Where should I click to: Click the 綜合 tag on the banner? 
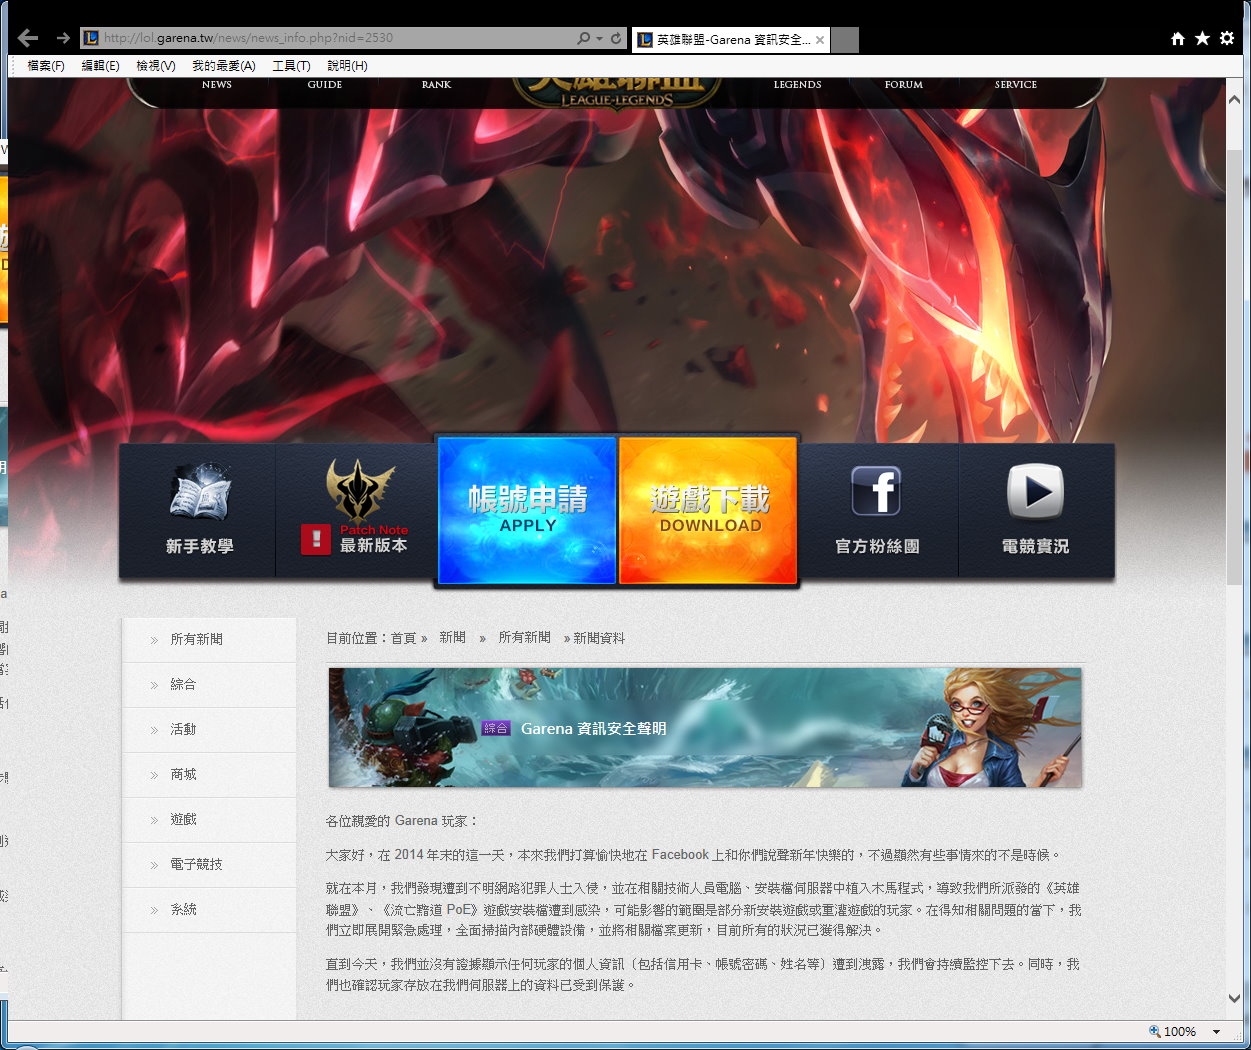(x=496, y=728)
